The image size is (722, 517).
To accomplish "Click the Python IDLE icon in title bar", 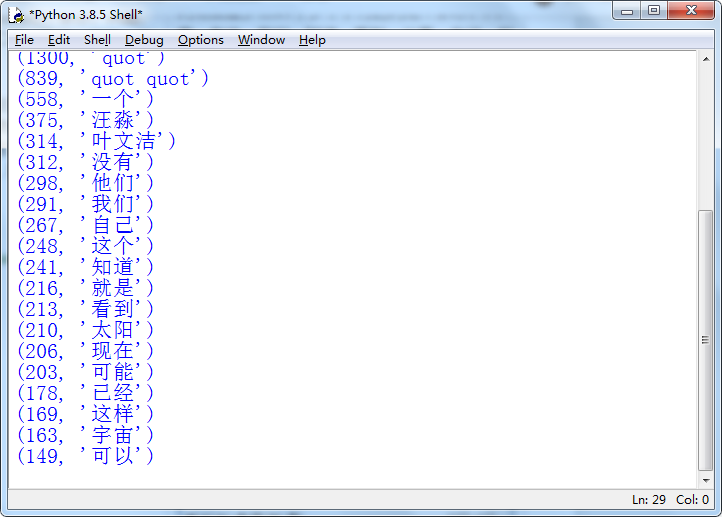I will coord(17,15).
